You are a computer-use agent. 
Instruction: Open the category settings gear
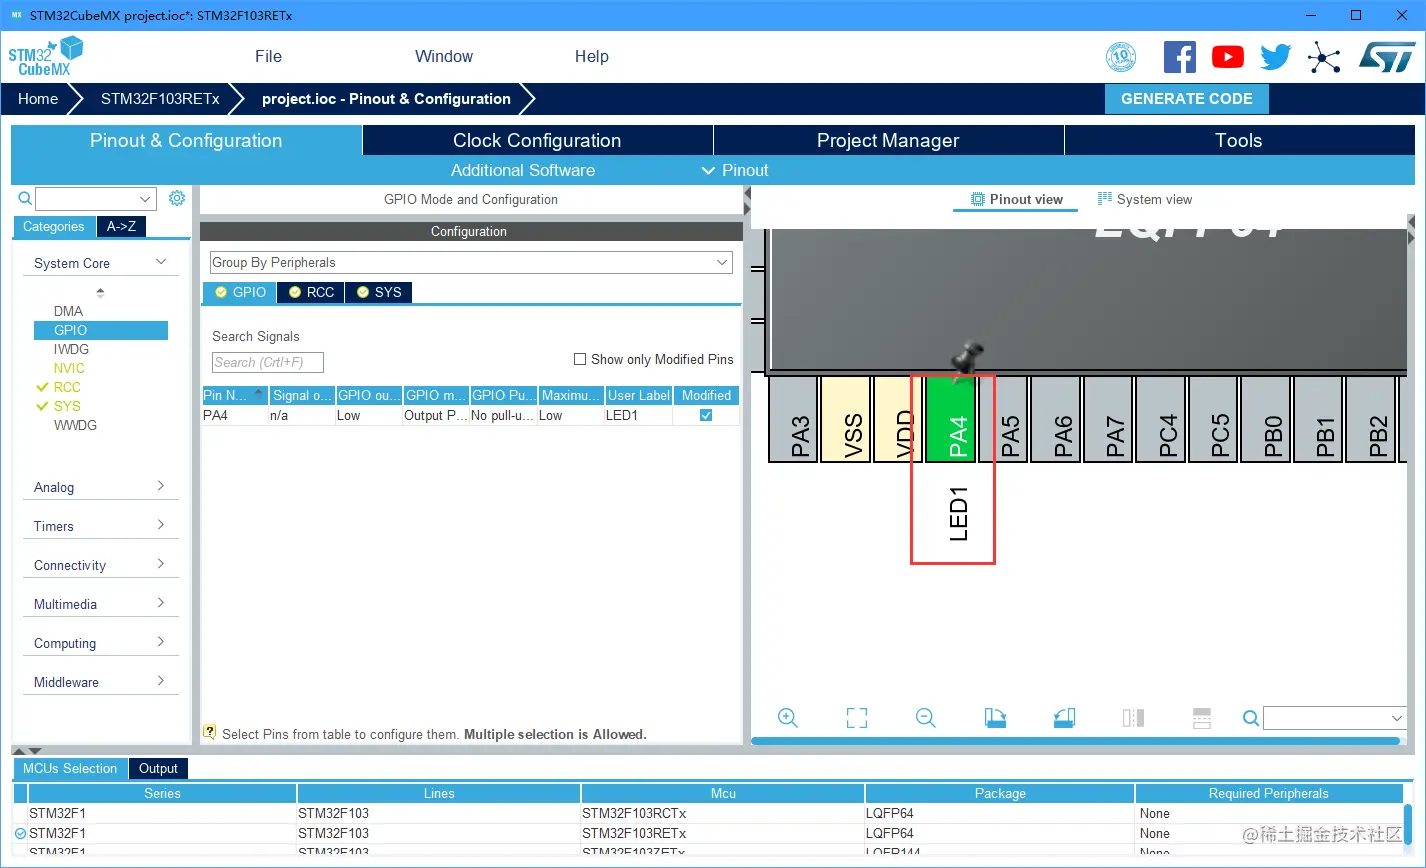(177, 198)
